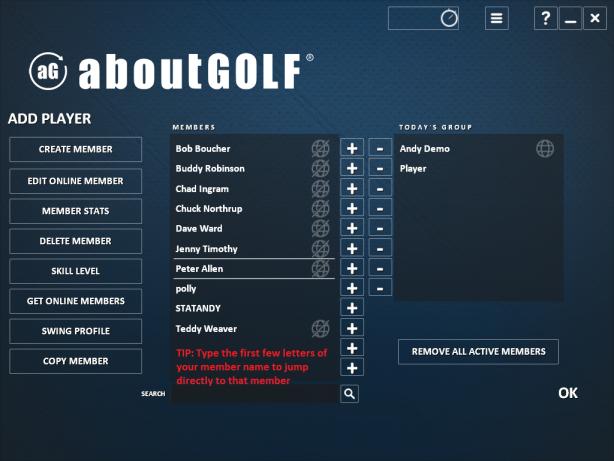Click offline globe icon for Bob Boucher

coord(320,148)
